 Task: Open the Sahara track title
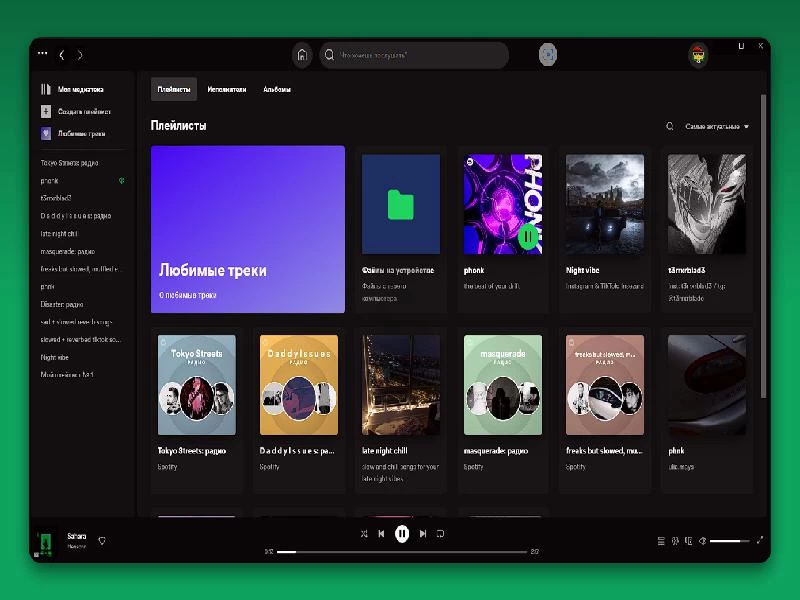[77, 536]
